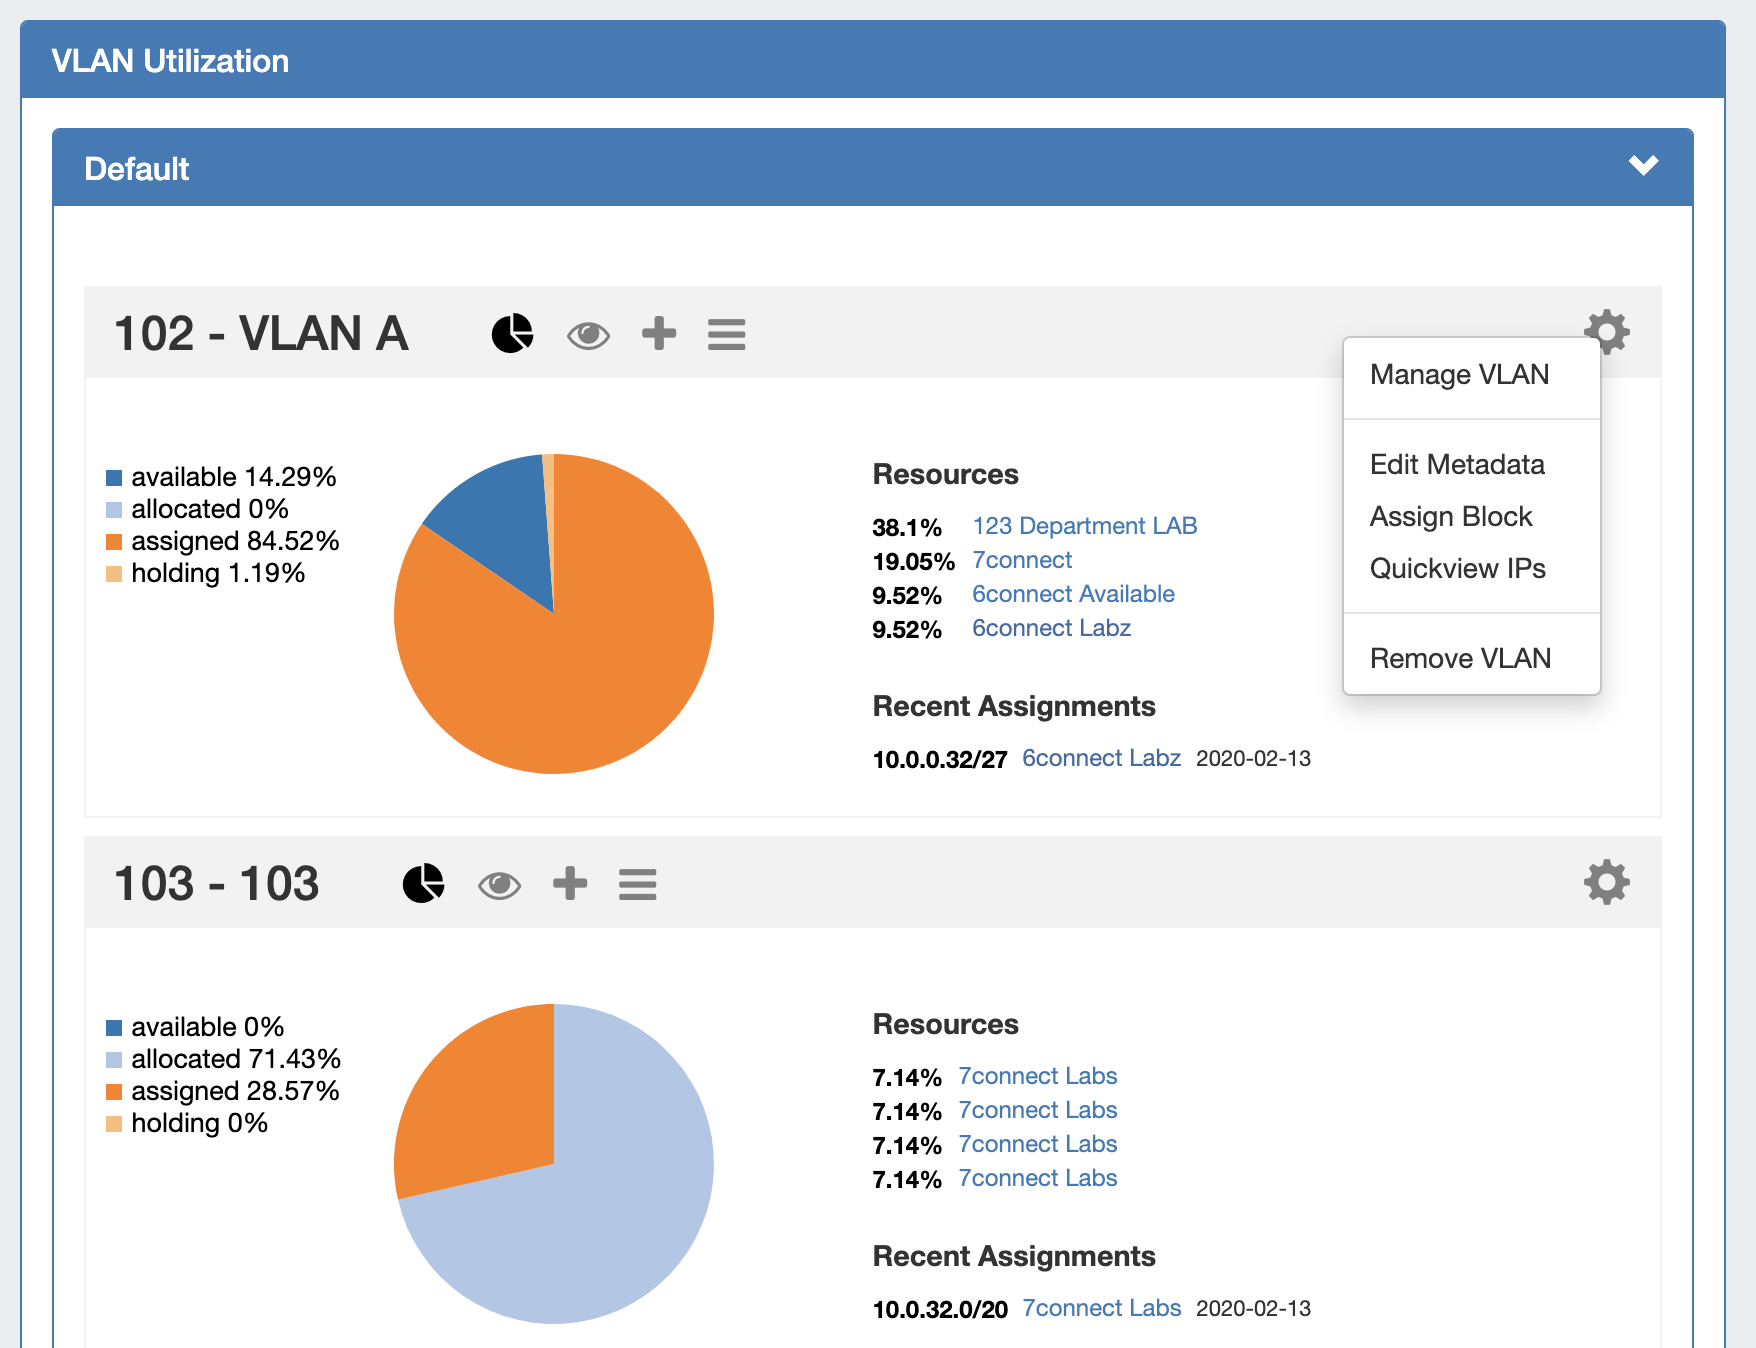This screenshot has width=1756, height=1348.
Task: Click the plus icon beside 103 - 103
Action: [569, 883]
